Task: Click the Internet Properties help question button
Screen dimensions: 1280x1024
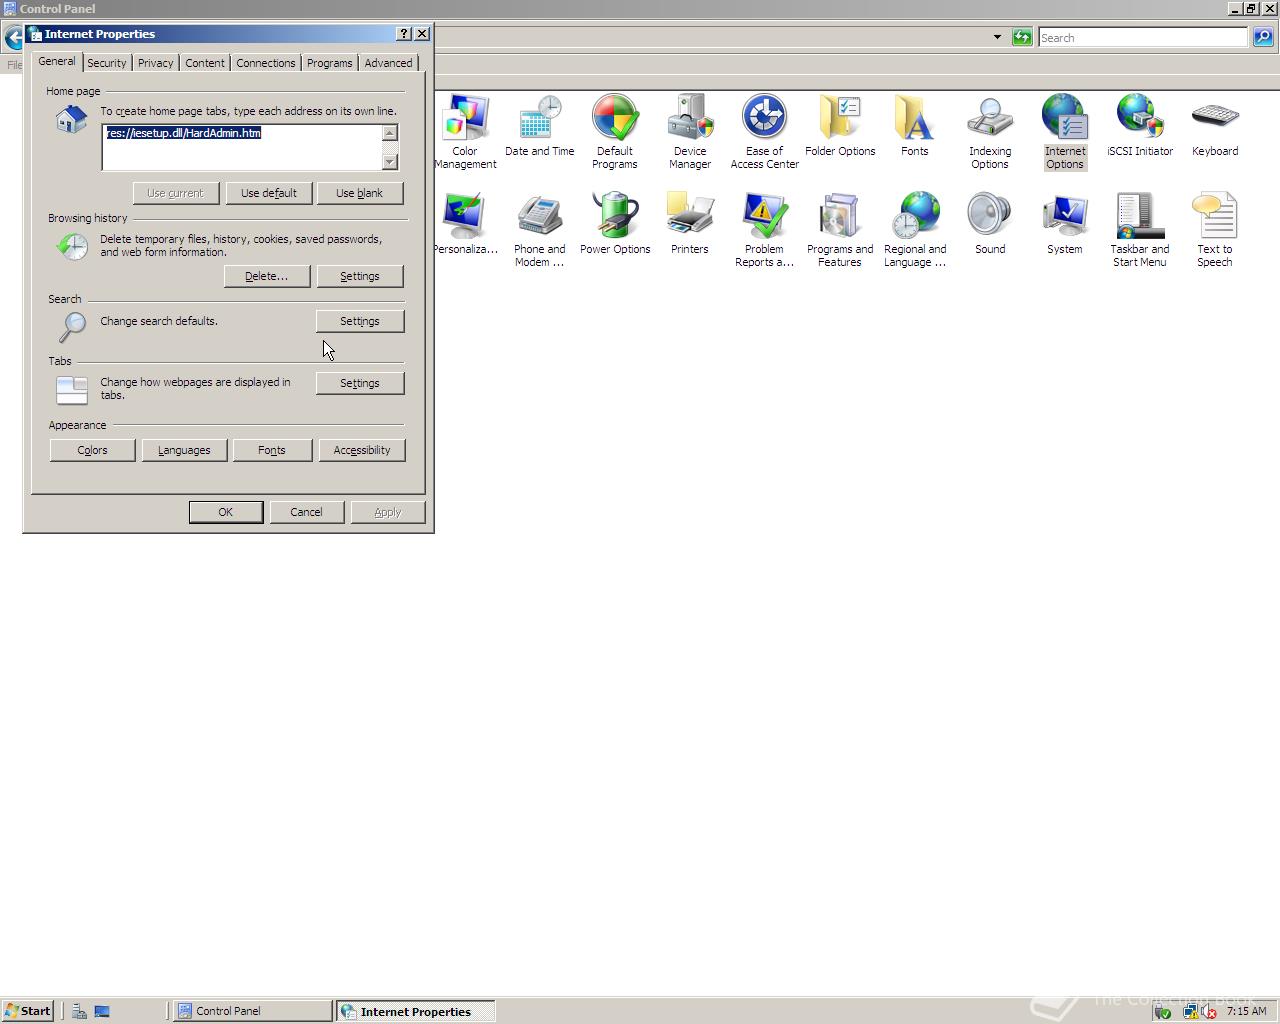Action: tap(404, 33)
